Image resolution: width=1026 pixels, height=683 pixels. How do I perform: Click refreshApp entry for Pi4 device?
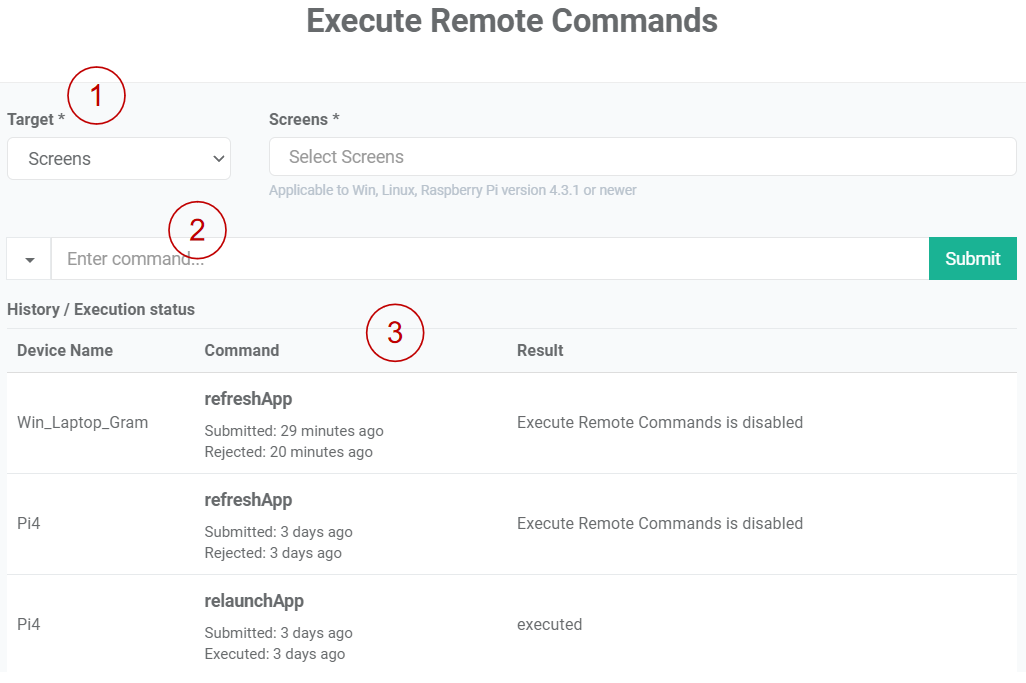point(248,499)
